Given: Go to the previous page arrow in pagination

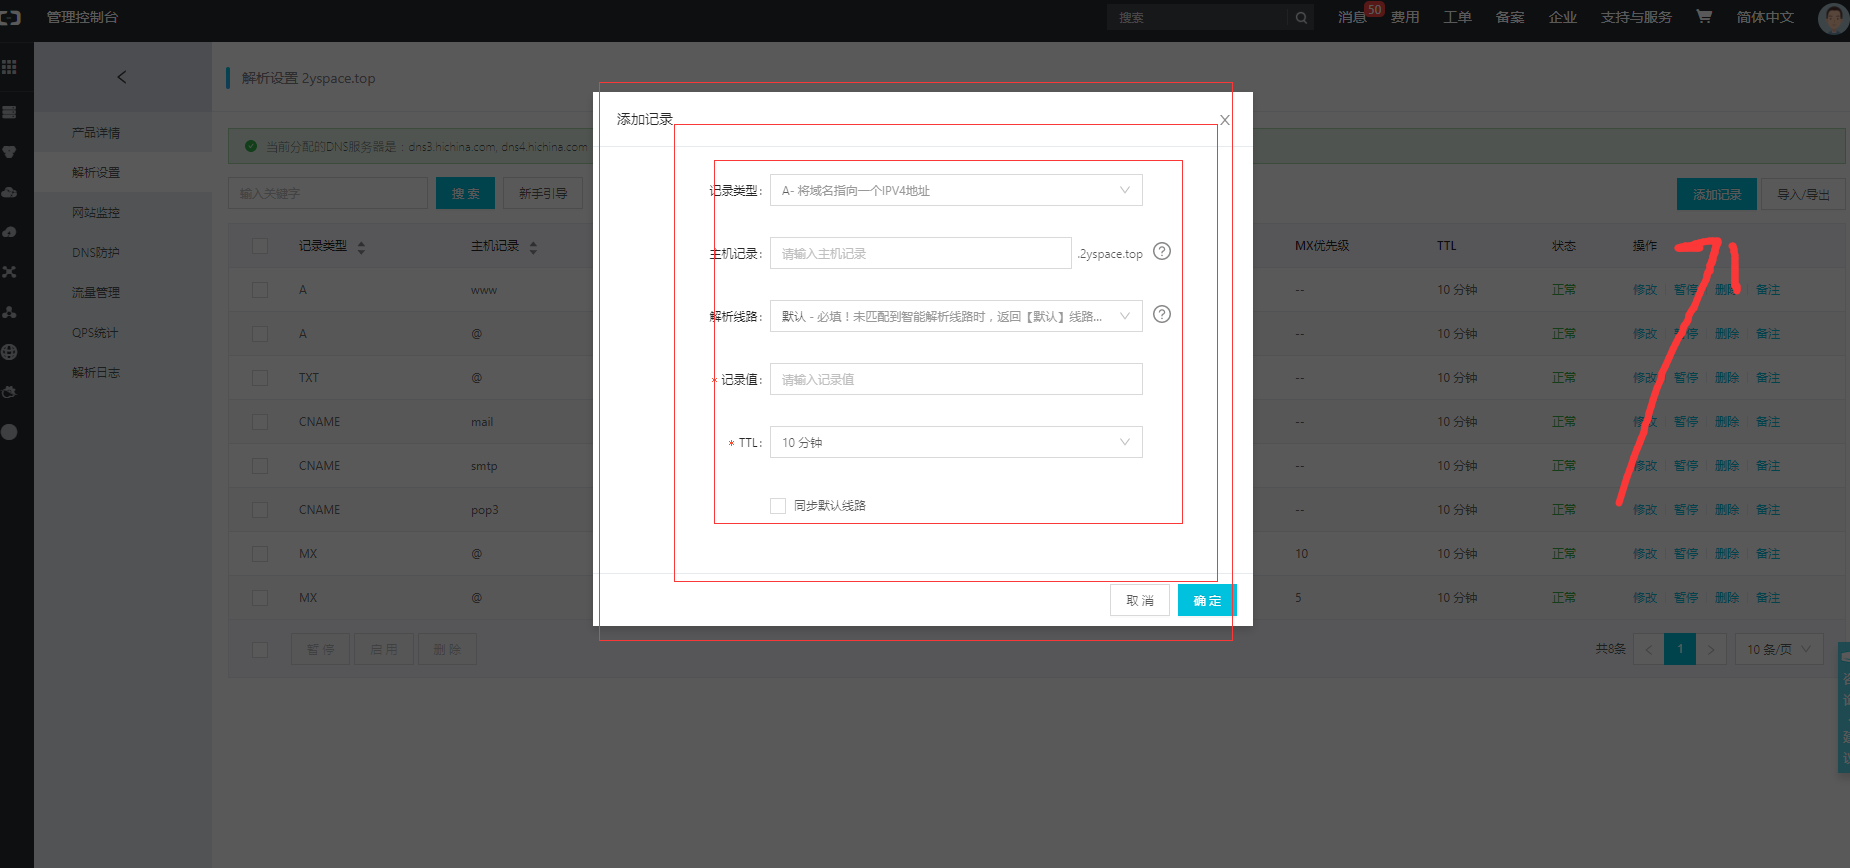Looking at the screenshot, I should coord(1649,650).
